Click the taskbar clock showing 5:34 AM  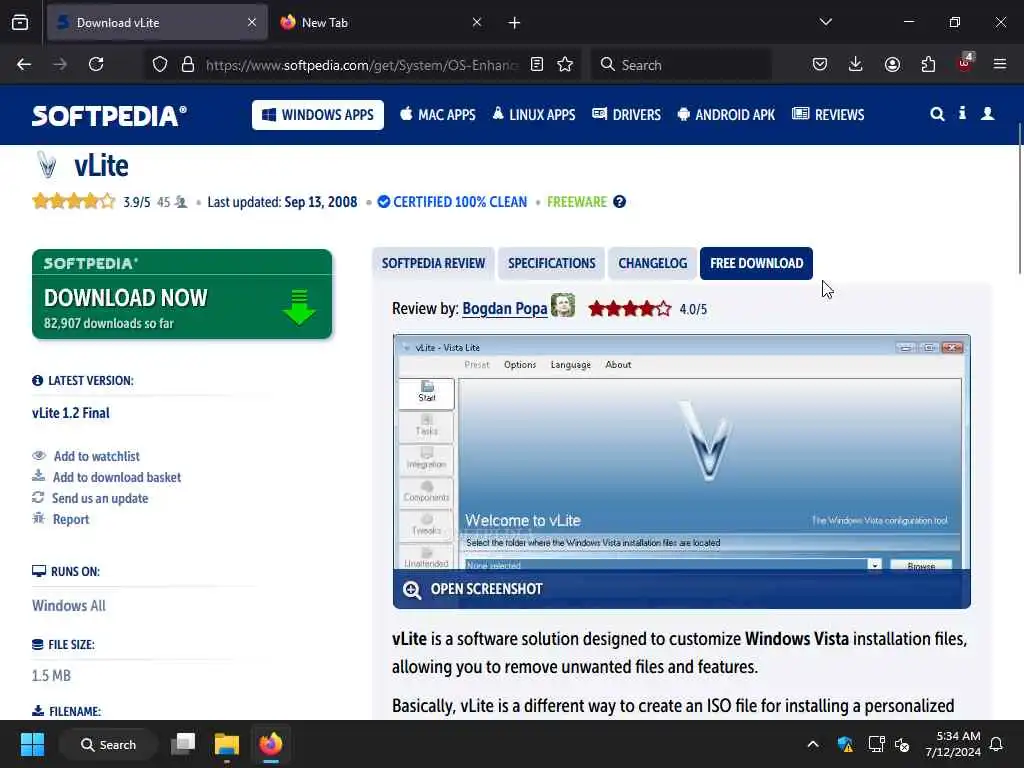(953, 744)
